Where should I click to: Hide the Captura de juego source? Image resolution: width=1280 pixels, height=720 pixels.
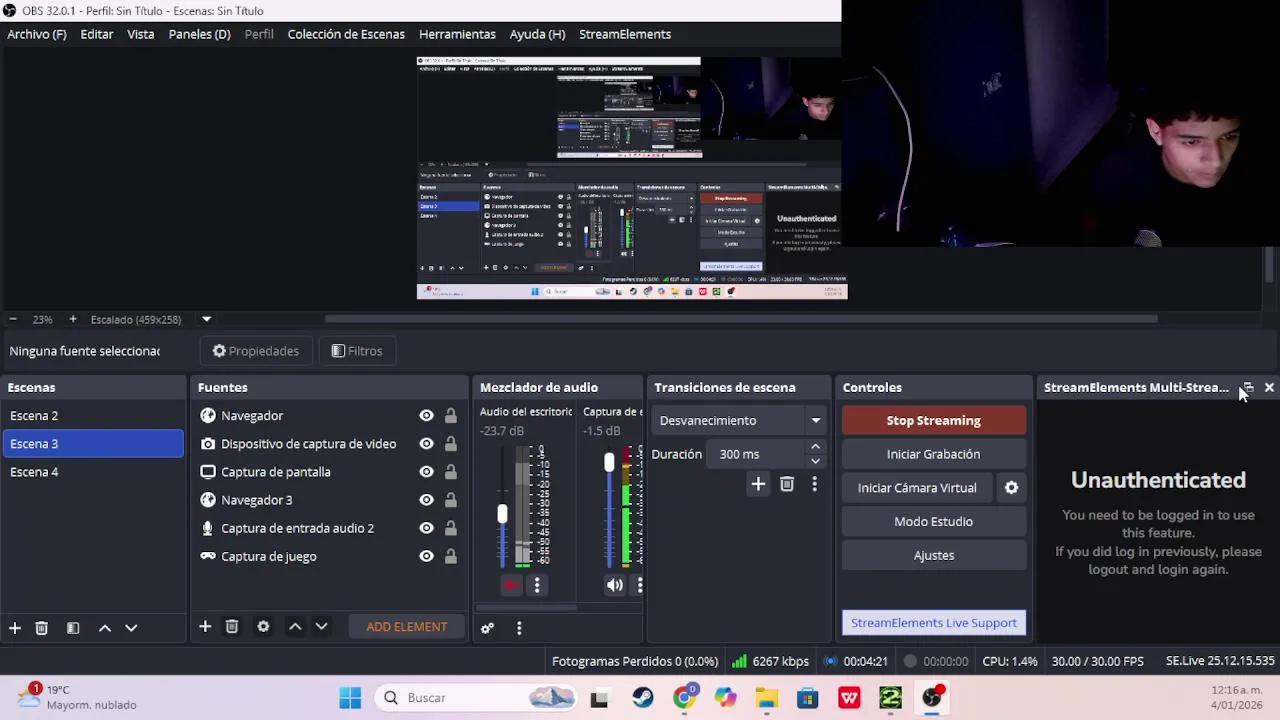coord(426,556)
